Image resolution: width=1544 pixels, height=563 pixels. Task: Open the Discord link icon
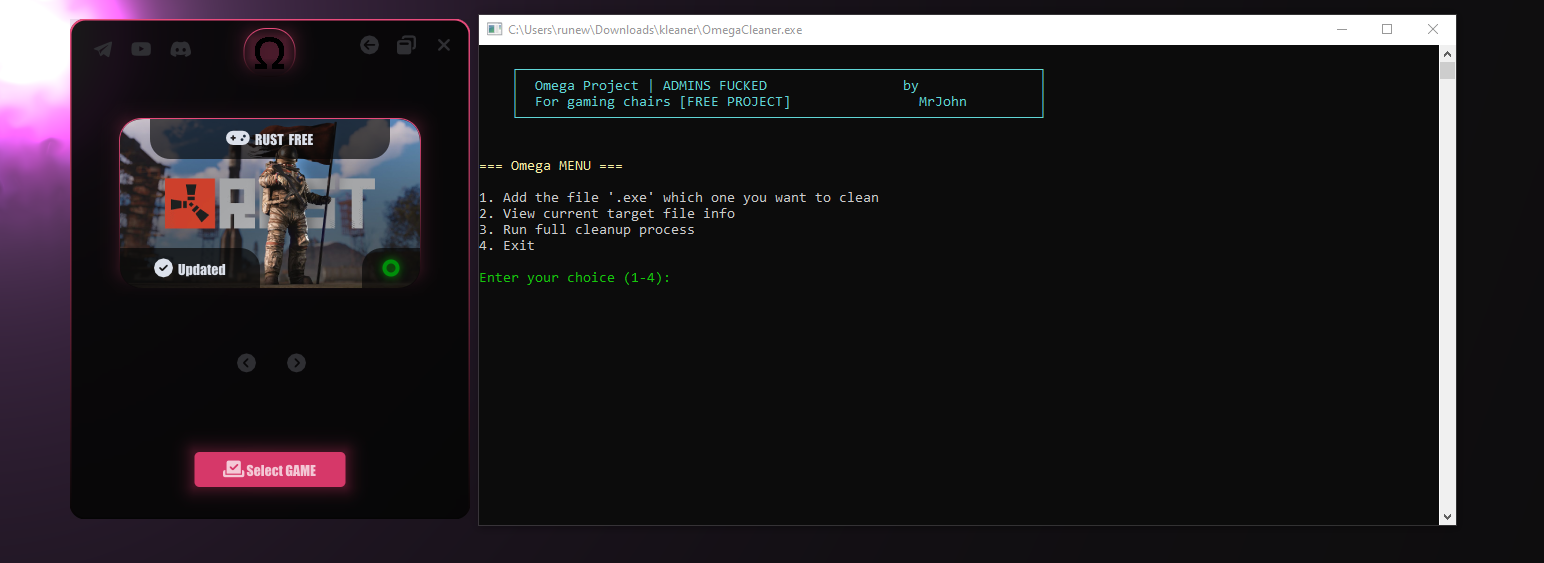(180, 49)
